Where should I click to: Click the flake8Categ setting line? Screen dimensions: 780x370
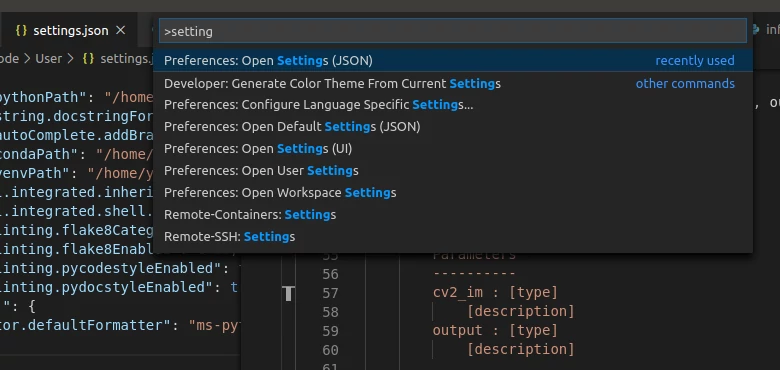point(77,230)
